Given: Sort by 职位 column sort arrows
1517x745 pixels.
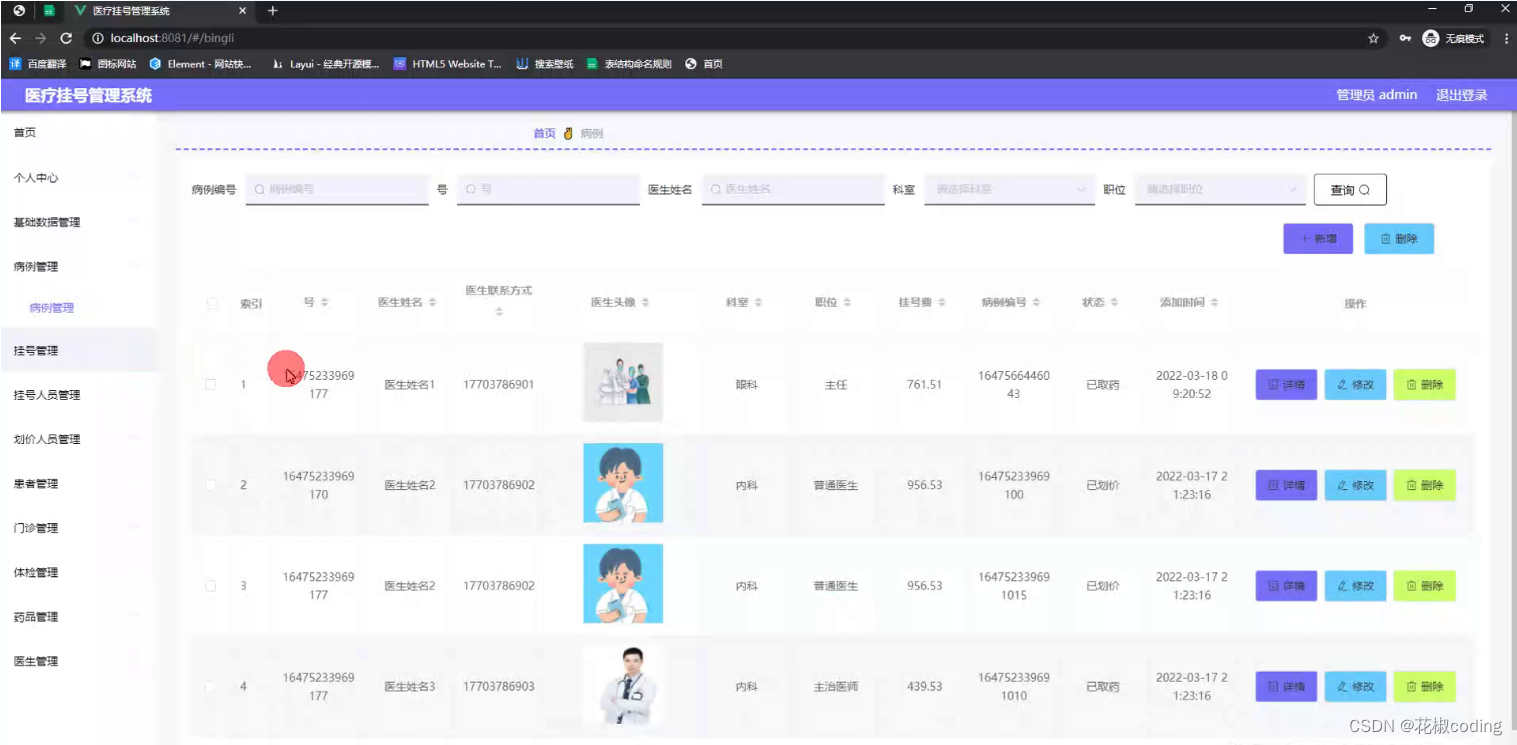Looking at the screenshot, I should [847, 302].
